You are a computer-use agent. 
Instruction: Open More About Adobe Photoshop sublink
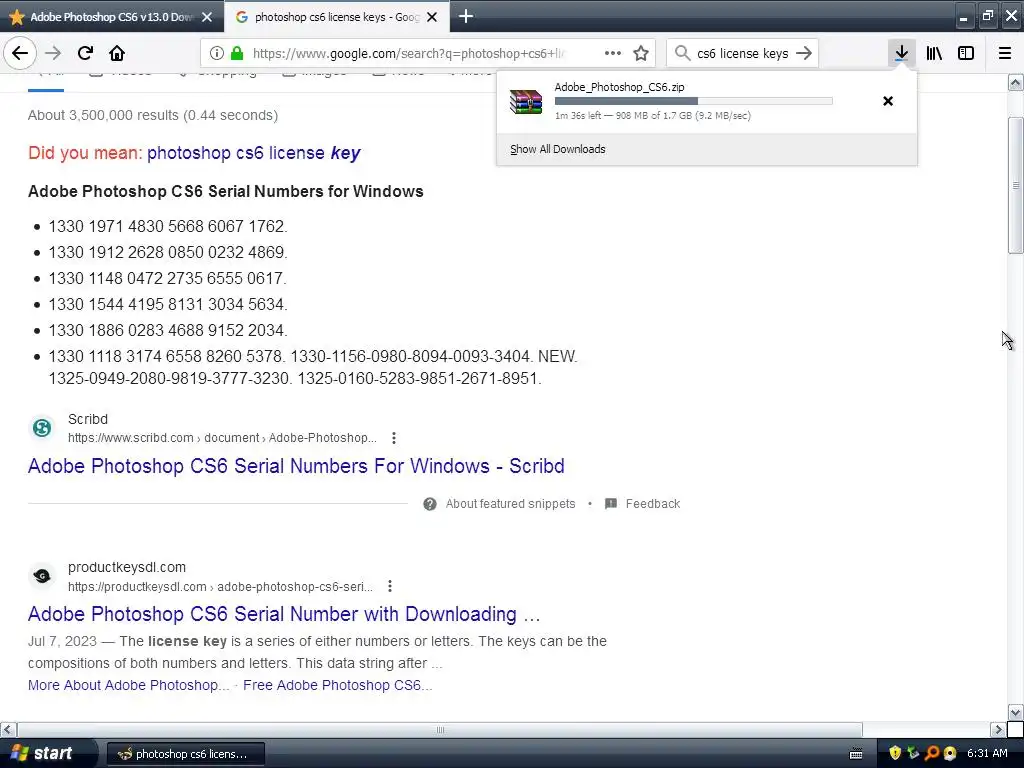click(128, 685)
